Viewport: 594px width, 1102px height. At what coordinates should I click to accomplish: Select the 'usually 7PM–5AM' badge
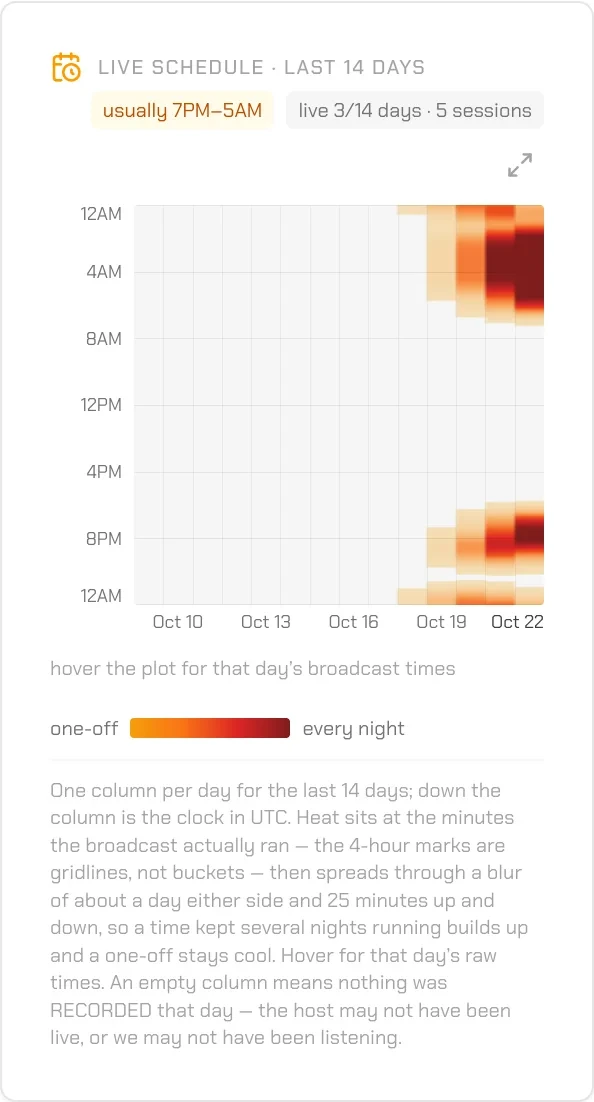click(182, 110)
